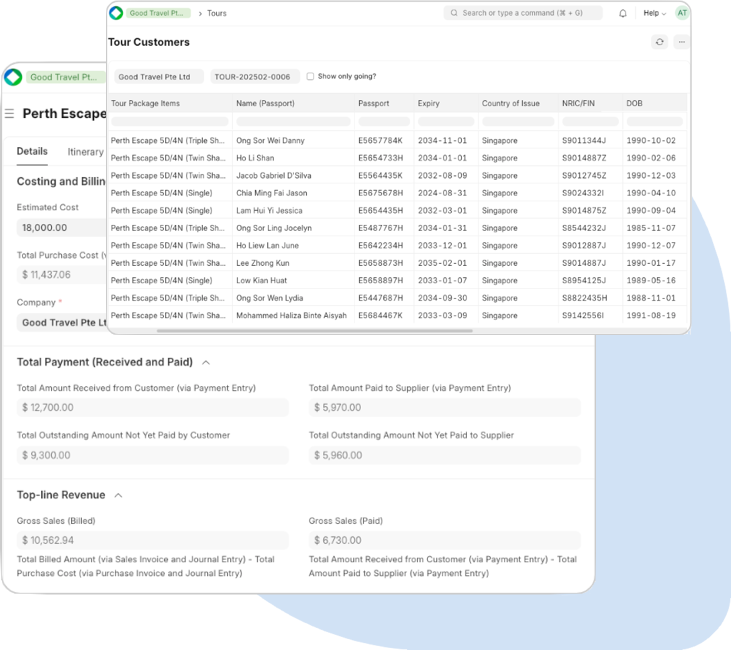Click the Country of Issue column header
Image resolution: width=731 pixels, height=650 pixels.
tap(518, 104)
